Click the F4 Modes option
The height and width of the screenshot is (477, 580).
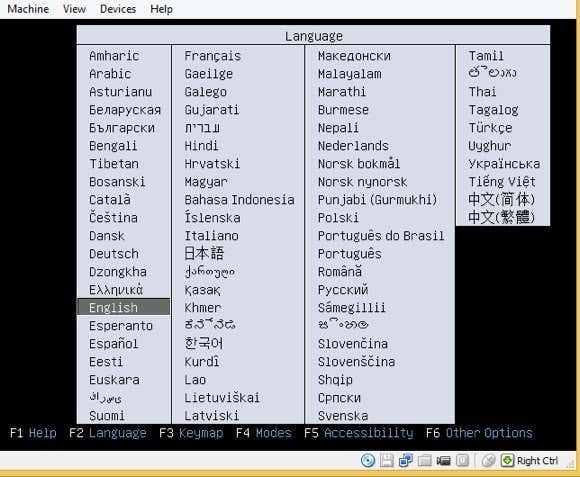click(263, 433)
